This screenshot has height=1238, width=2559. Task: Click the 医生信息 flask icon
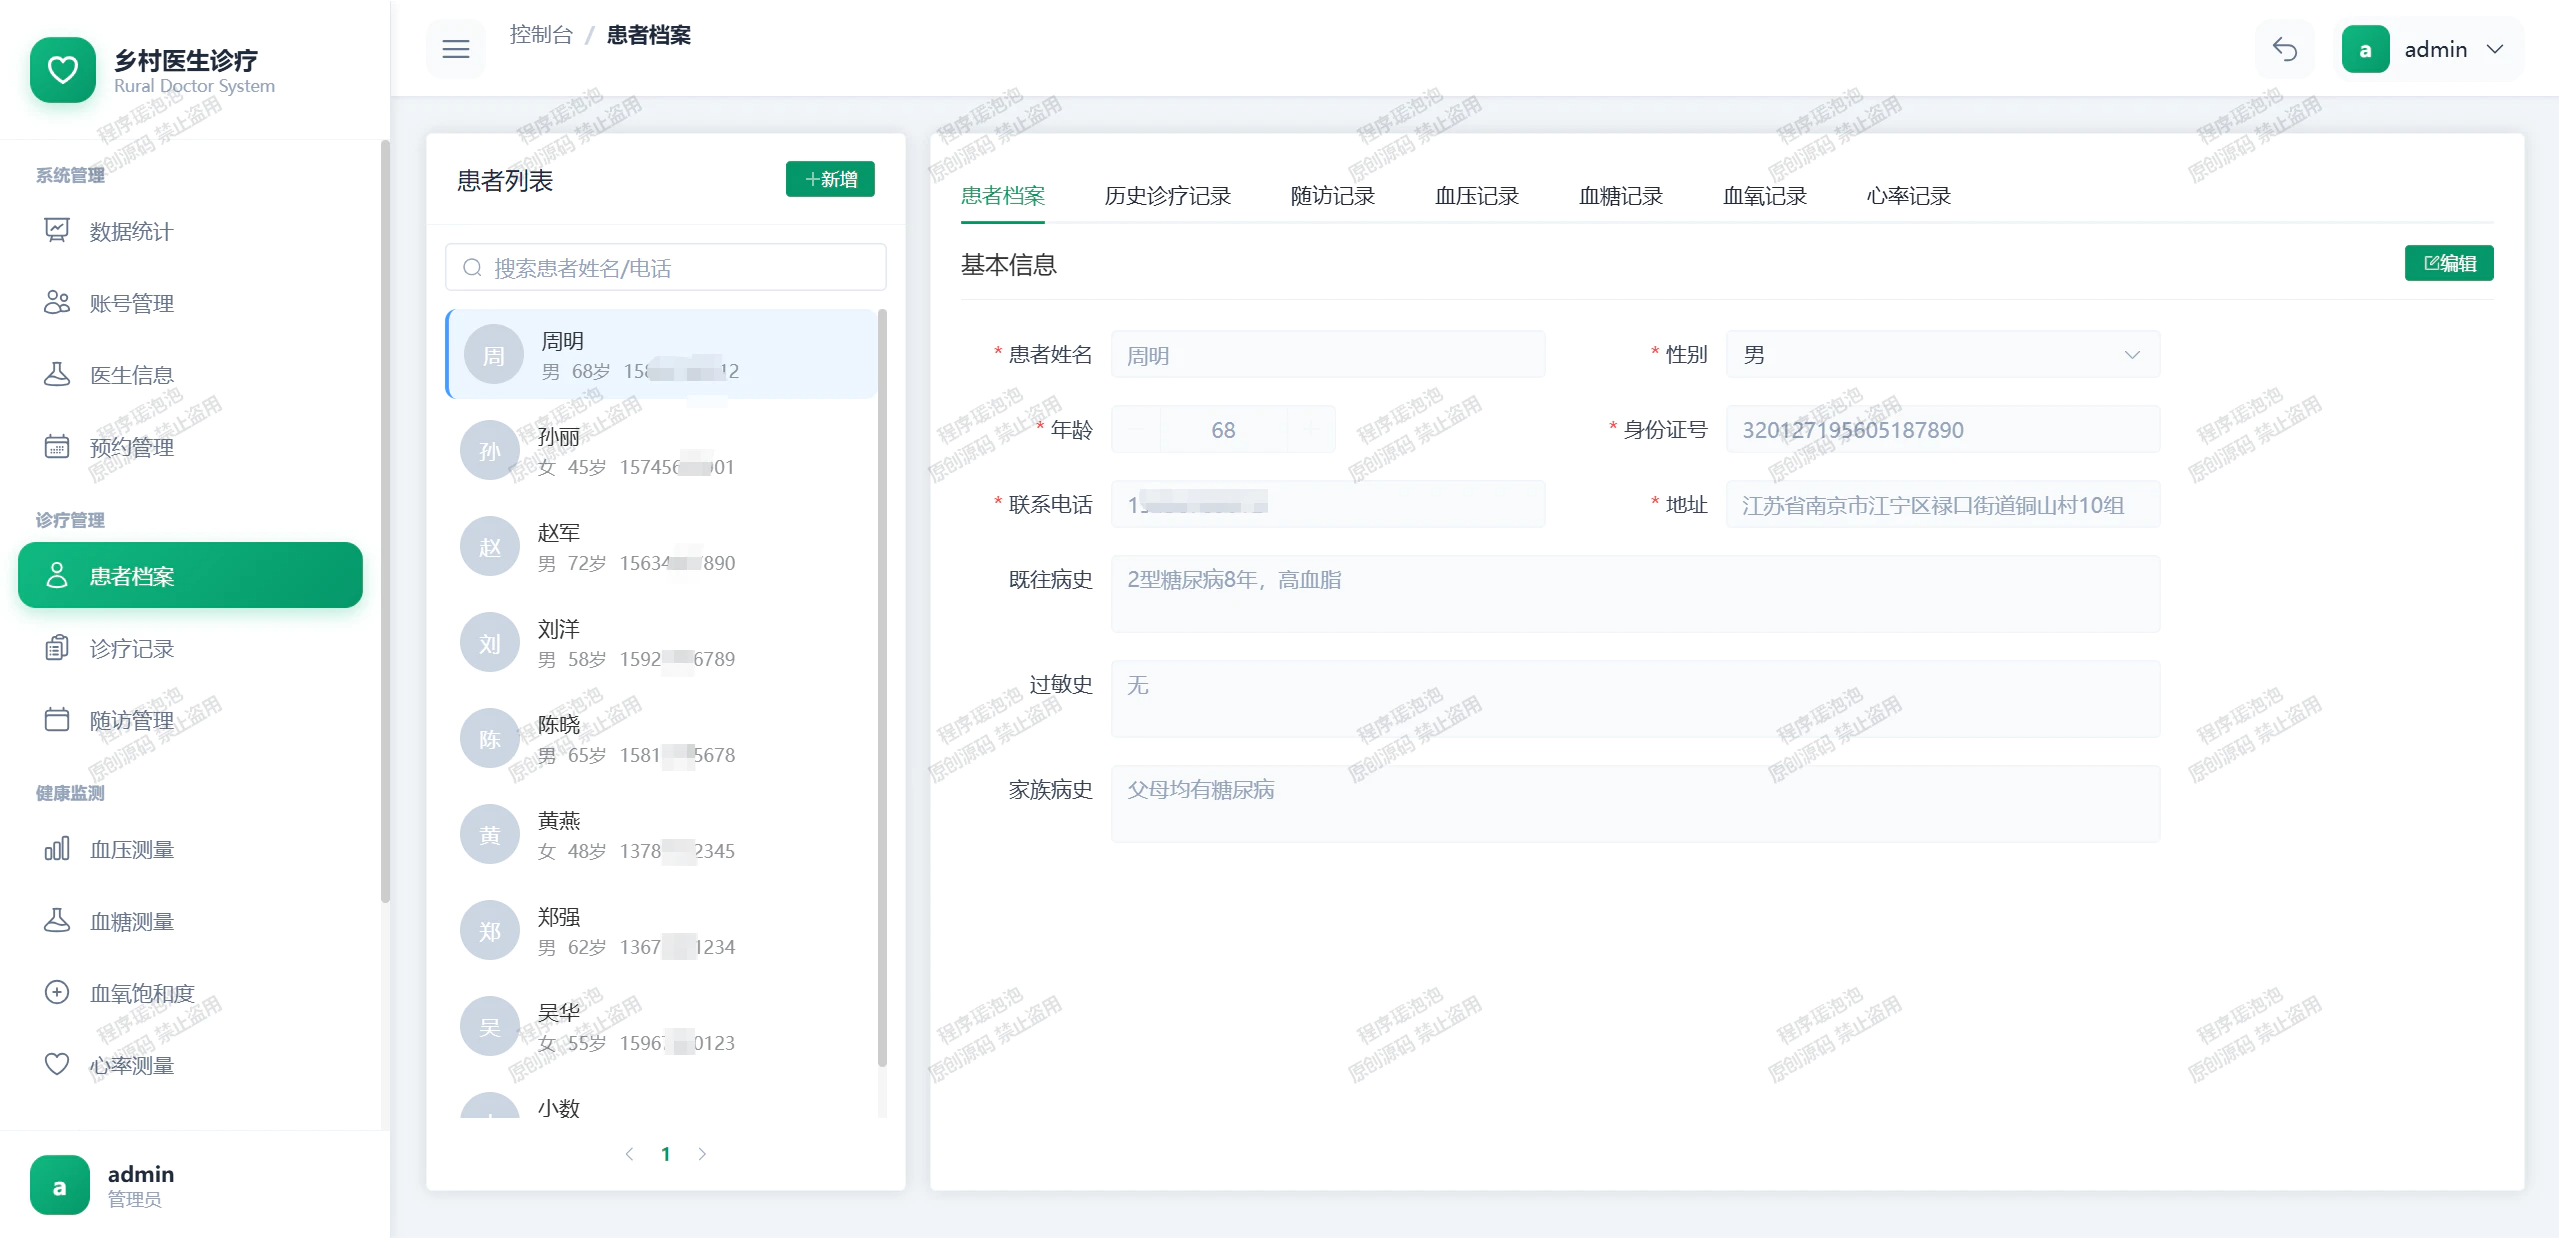pos(57,375)
